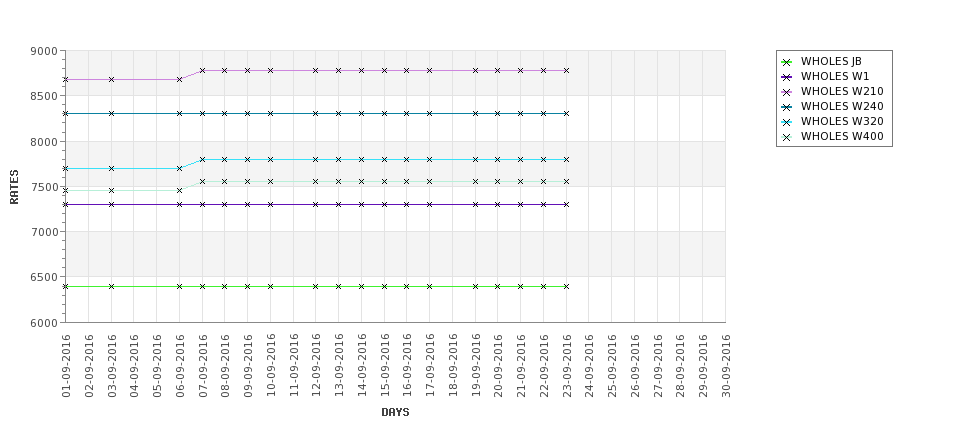The height and width of the screenshot is (429, 975).
Task: Click the 8000 y-axis tick label
Action: (44, 142)
